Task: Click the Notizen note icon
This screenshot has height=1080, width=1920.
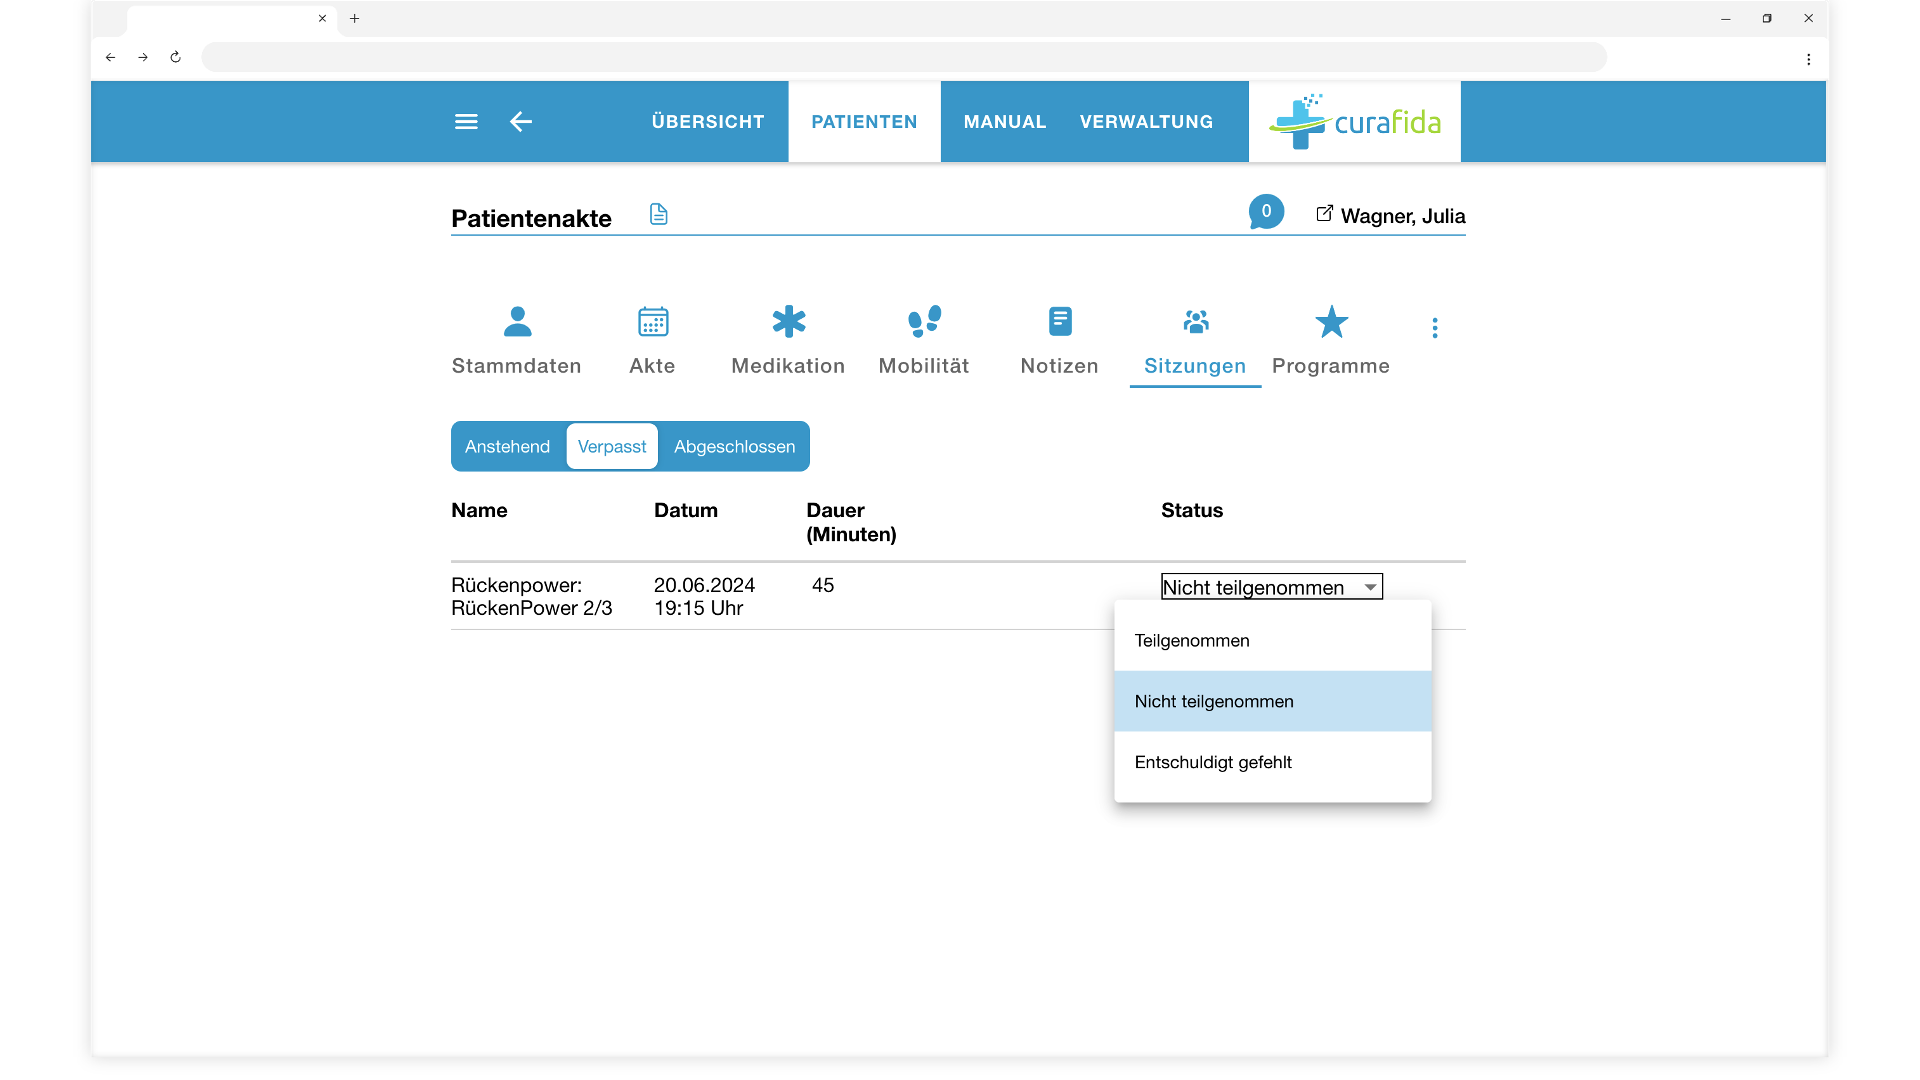Action: tap(1060, 321)
